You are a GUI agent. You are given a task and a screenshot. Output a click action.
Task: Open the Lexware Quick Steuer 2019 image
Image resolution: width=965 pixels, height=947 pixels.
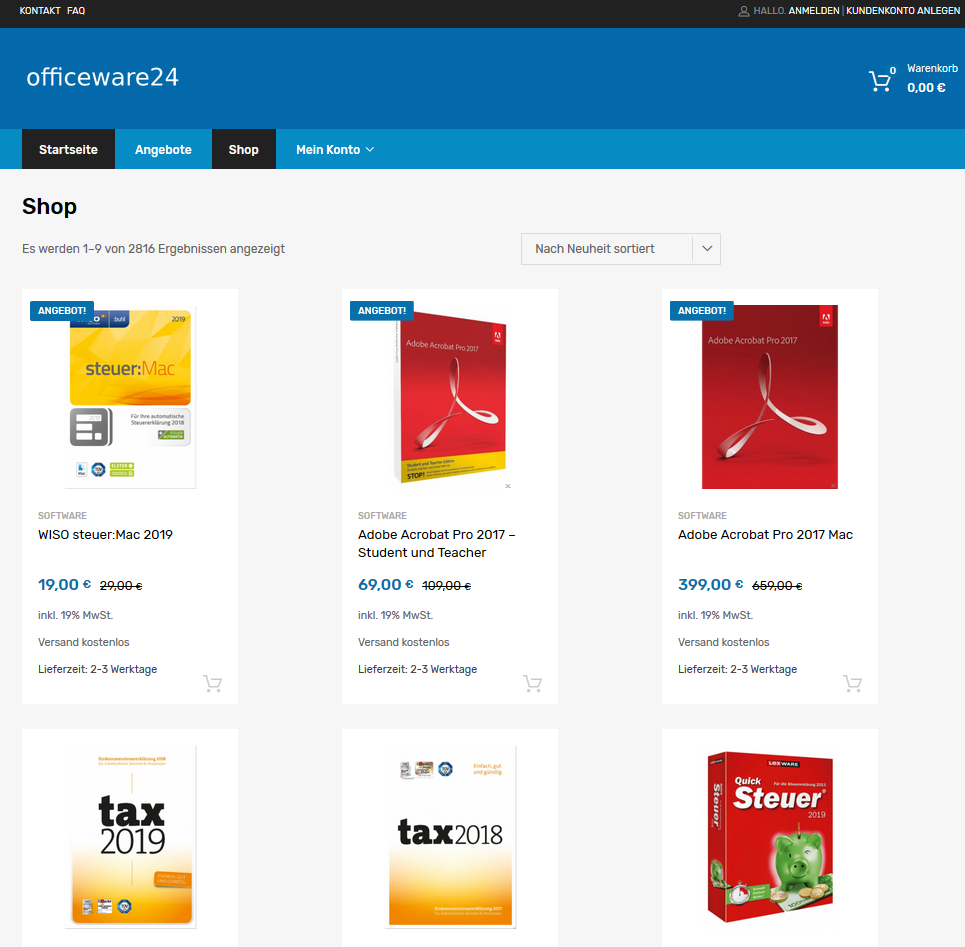(x=770, y=837)
